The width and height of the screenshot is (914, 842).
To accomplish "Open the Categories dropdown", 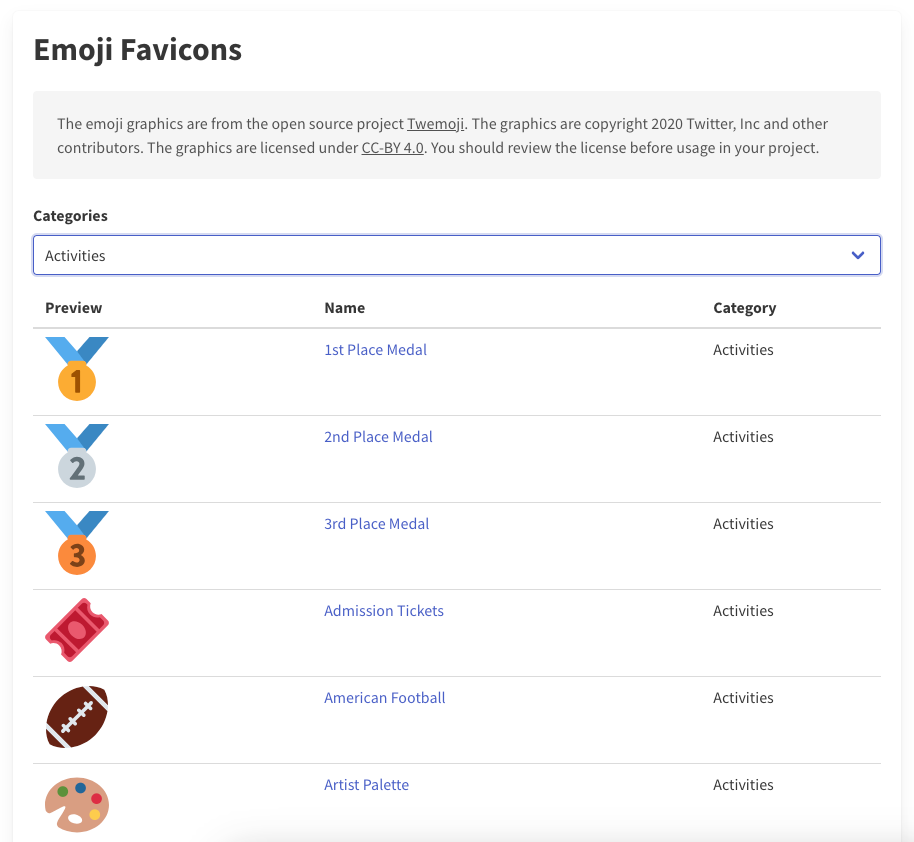I will pos(440,255).
